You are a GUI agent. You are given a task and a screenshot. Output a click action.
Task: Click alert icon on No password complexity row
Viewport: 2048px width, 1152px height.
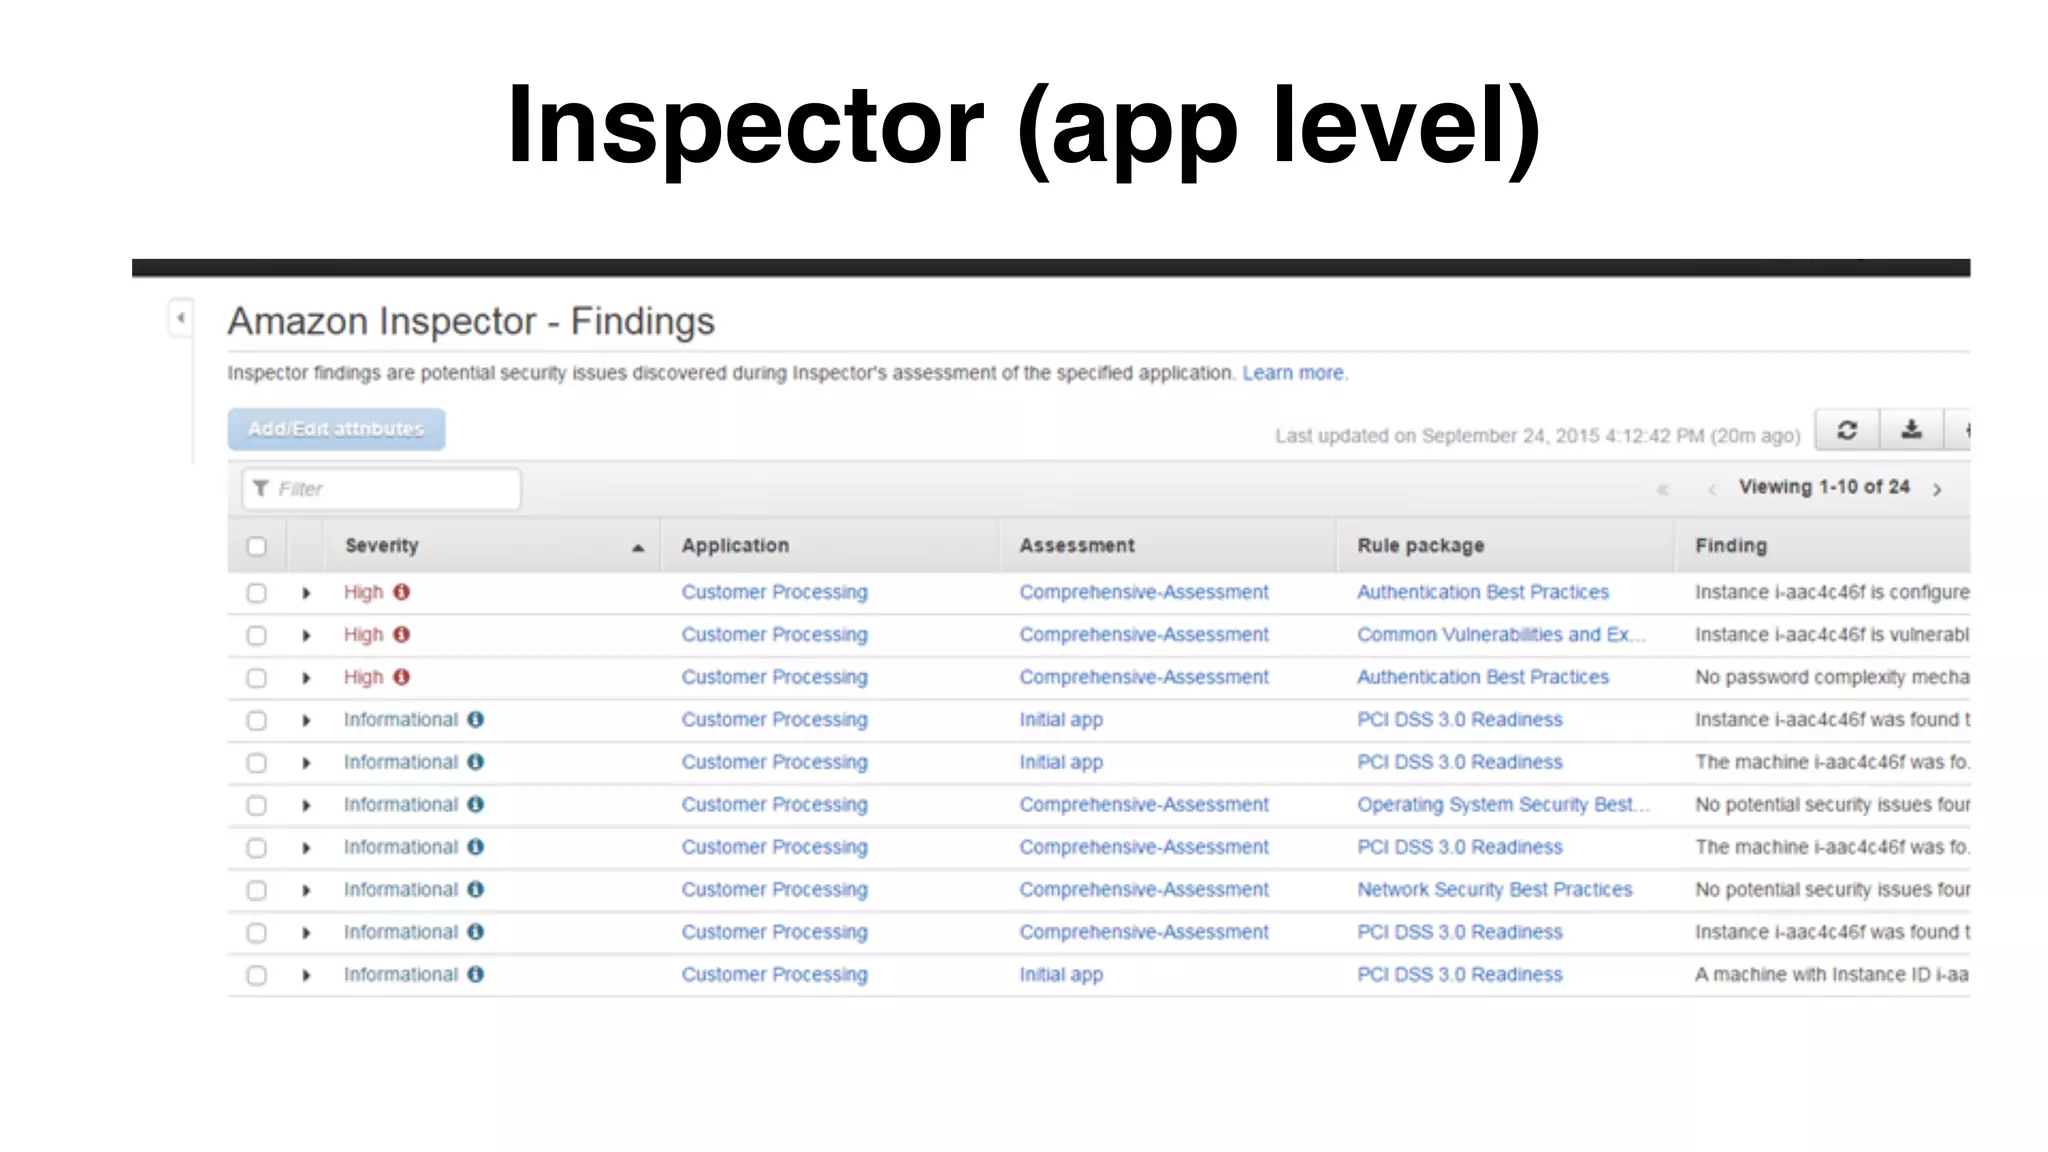point(401,677)
